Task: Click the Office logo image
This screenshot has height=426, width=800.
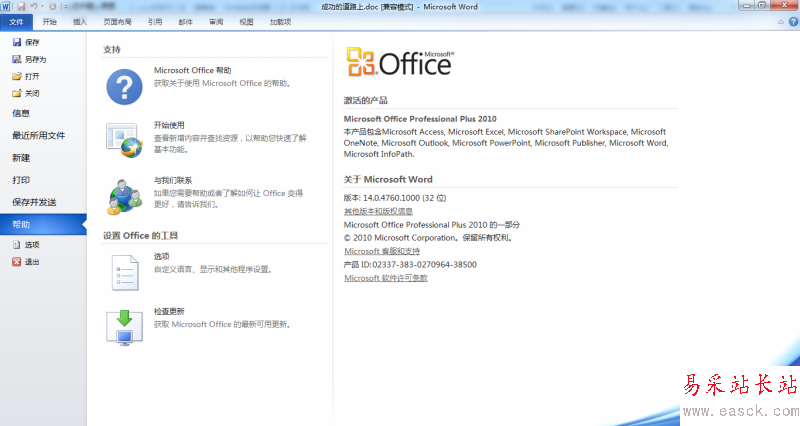Action: coord(401,62)
